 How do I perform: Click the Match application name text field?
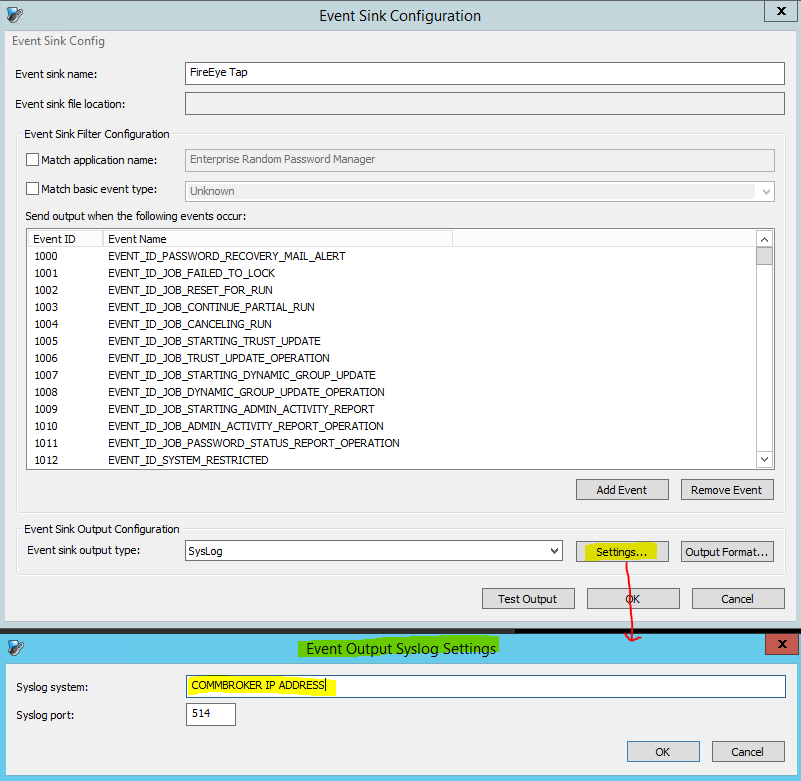click(480, 160)
